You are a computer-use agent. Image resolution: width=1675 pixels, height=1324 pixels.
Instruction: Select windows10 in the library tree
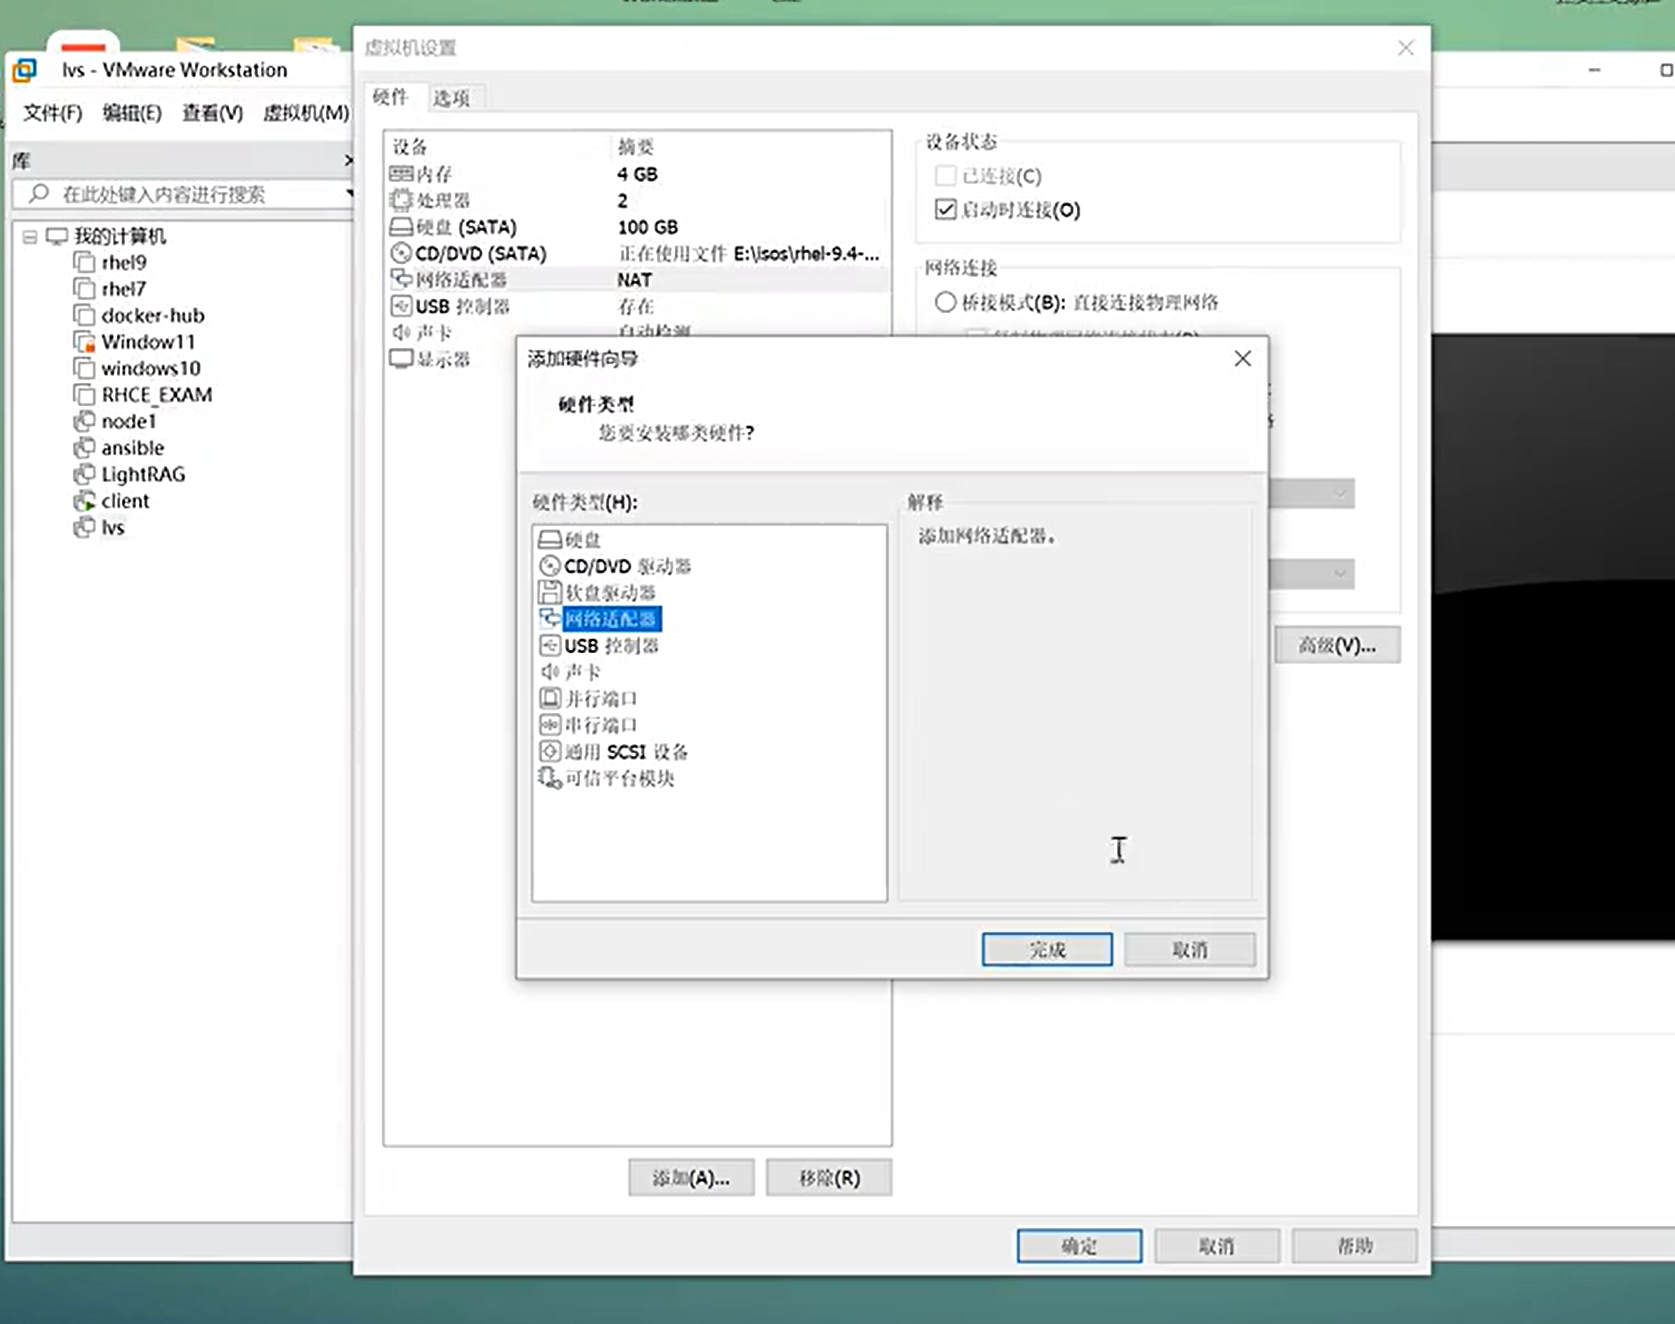[151, 368]
